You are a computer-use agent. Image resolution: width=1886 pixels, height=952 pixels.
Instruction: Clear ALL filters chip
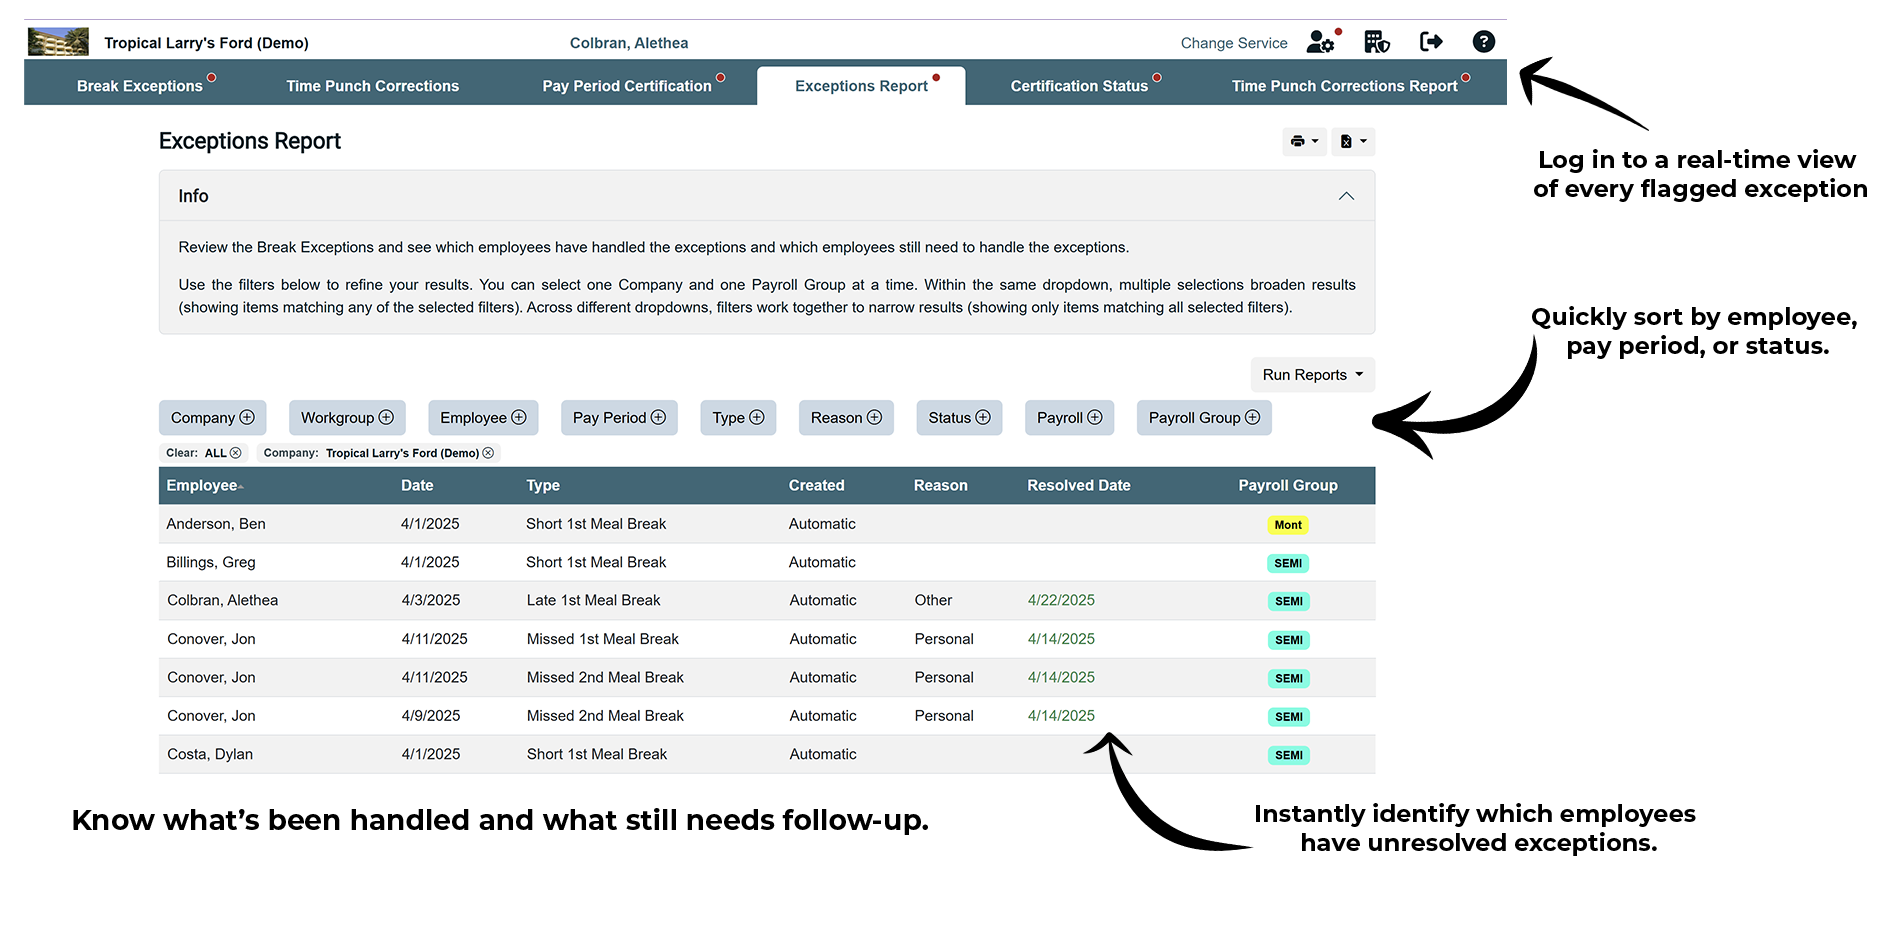235,453
